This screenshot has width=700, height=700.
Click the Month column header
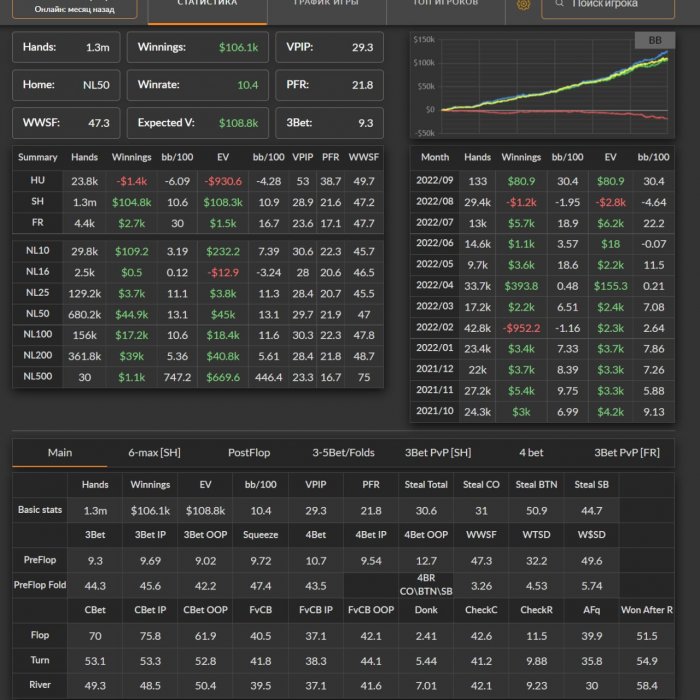point(435,157)
